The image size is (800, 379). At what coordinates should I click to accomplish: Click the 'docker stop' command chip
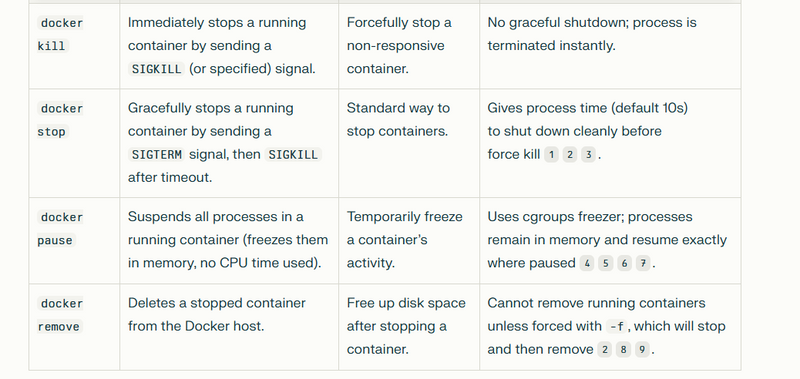60,120
